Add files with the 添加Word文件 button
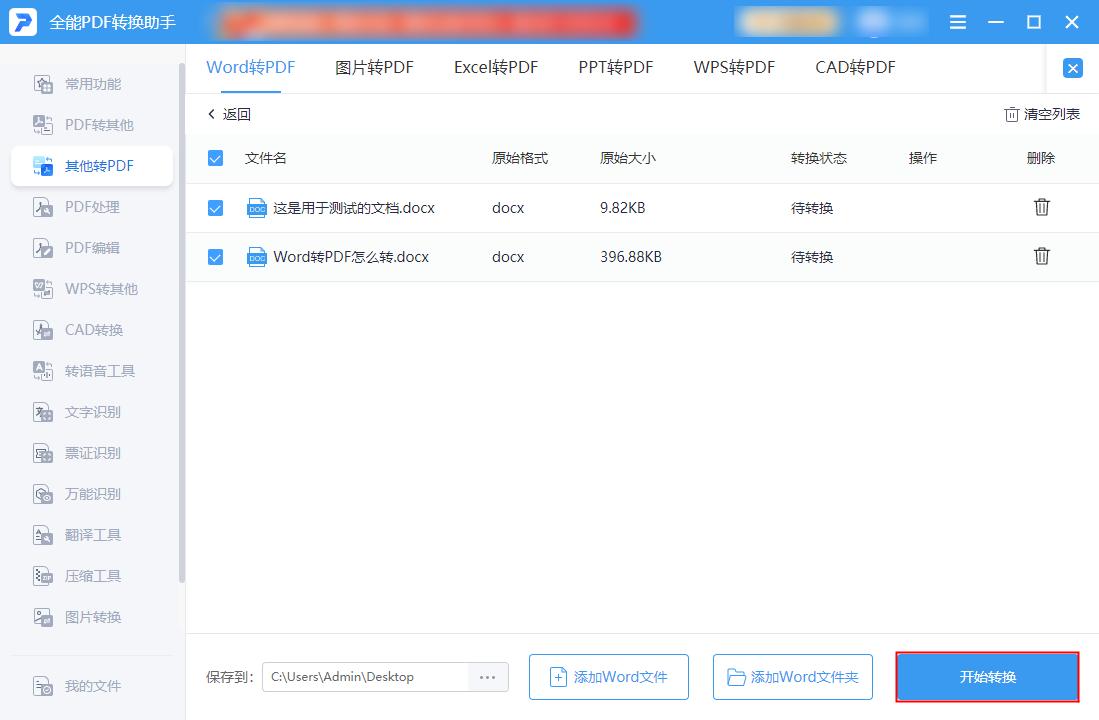Image resolution: width=1099 pixels, height=720 pixels. pyautogui.click(x=608, y=677)
